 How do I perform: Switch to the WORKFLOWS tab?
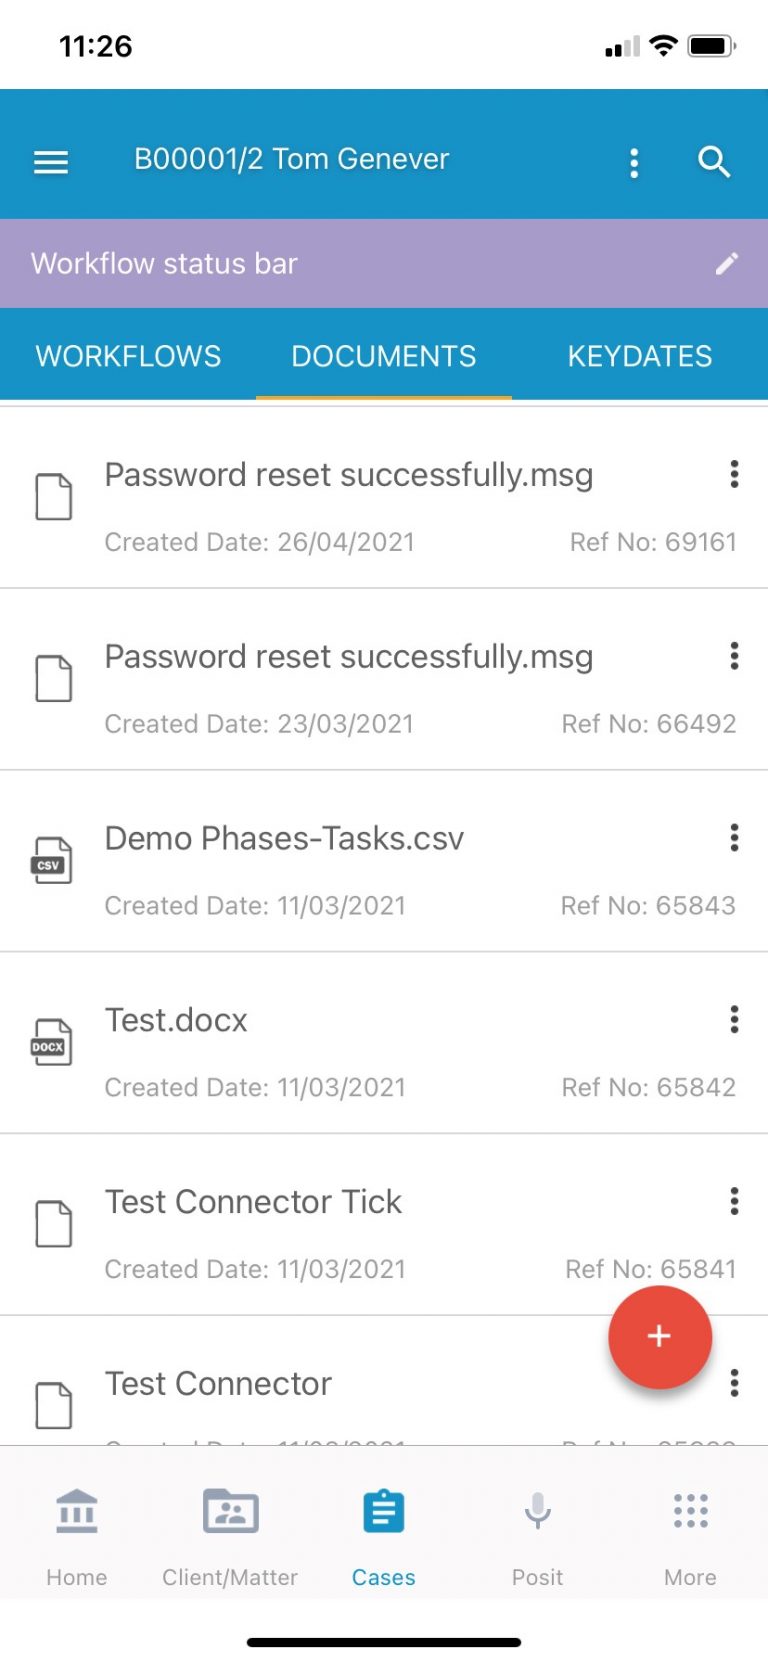click(128, 356)
